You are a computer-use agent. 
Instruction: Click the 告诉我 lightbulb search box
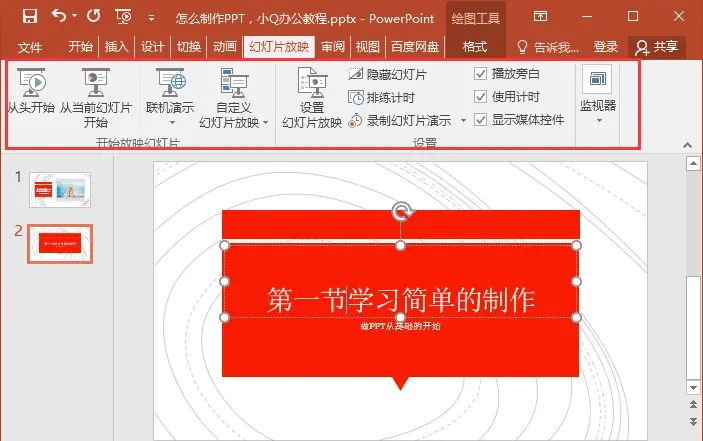tap(548, 47)
